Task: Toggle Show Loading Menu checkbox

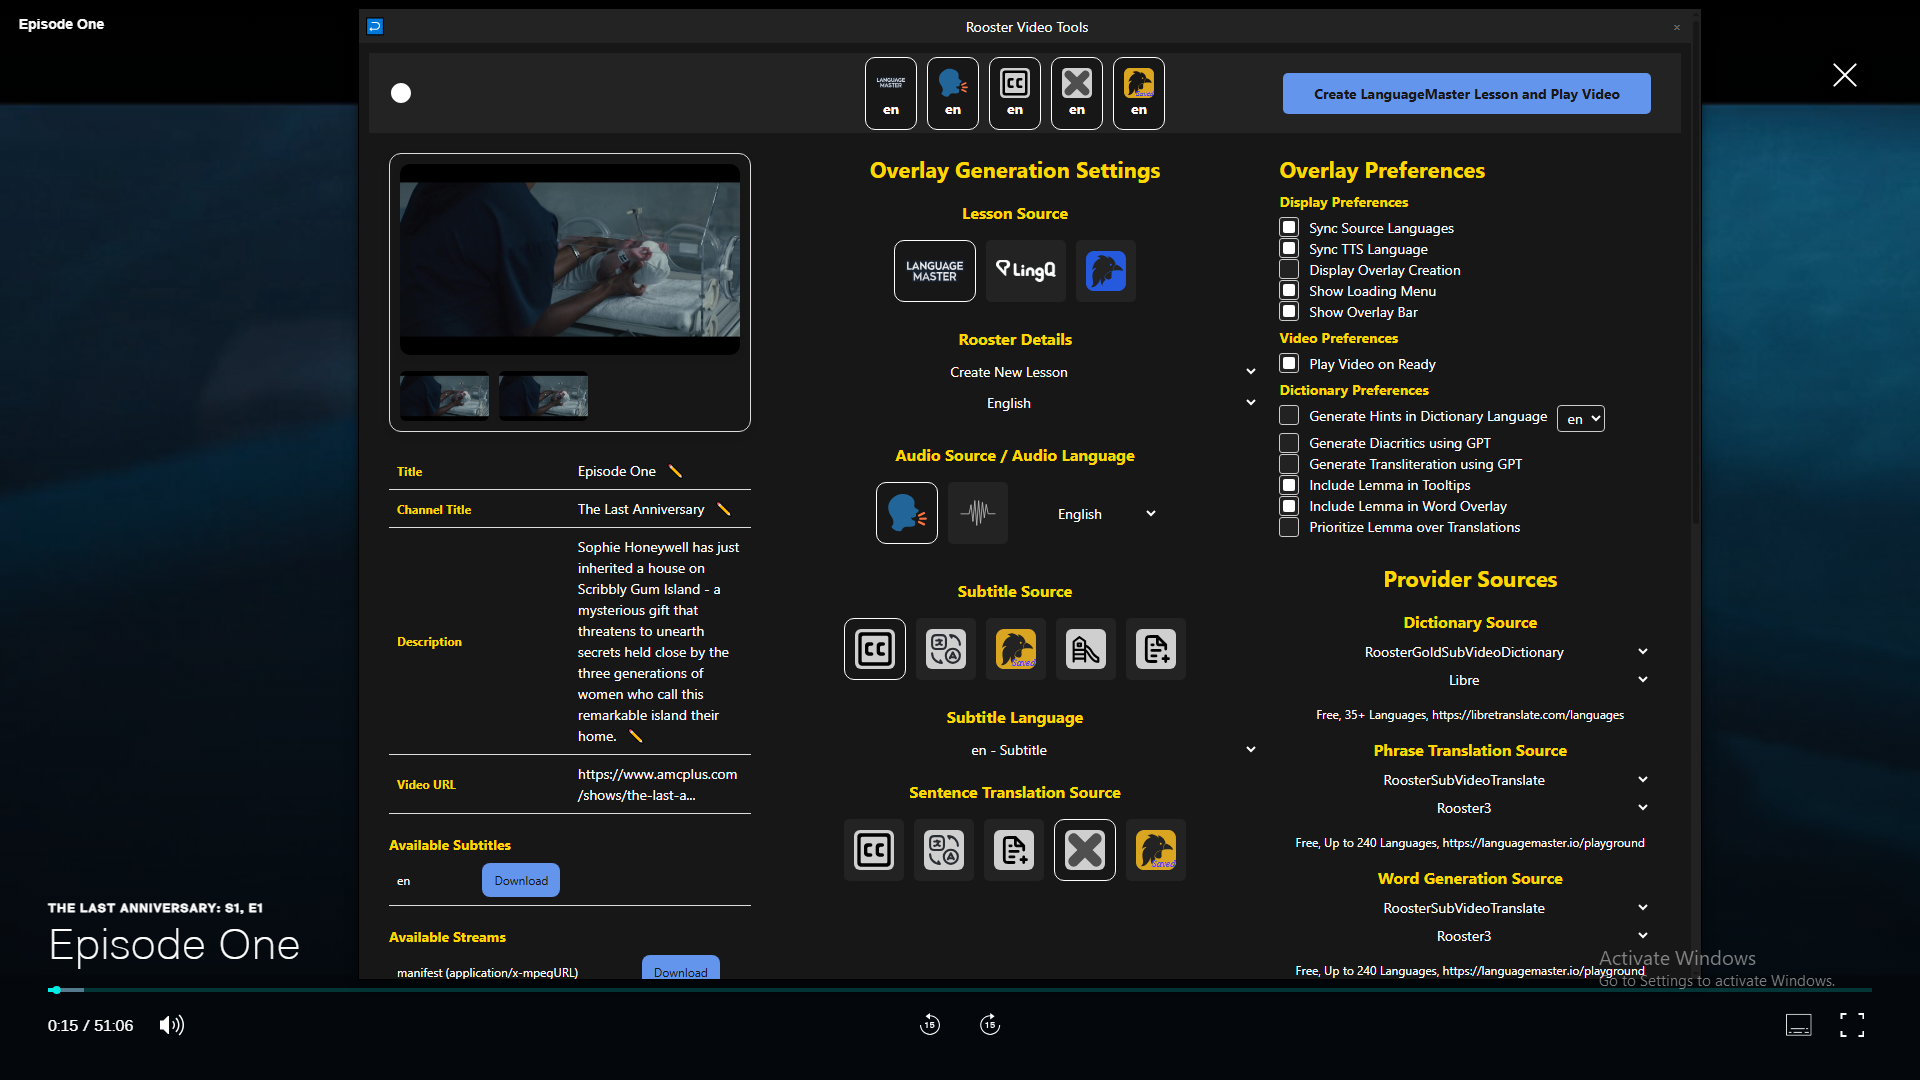Action: tap(1289, 291)
